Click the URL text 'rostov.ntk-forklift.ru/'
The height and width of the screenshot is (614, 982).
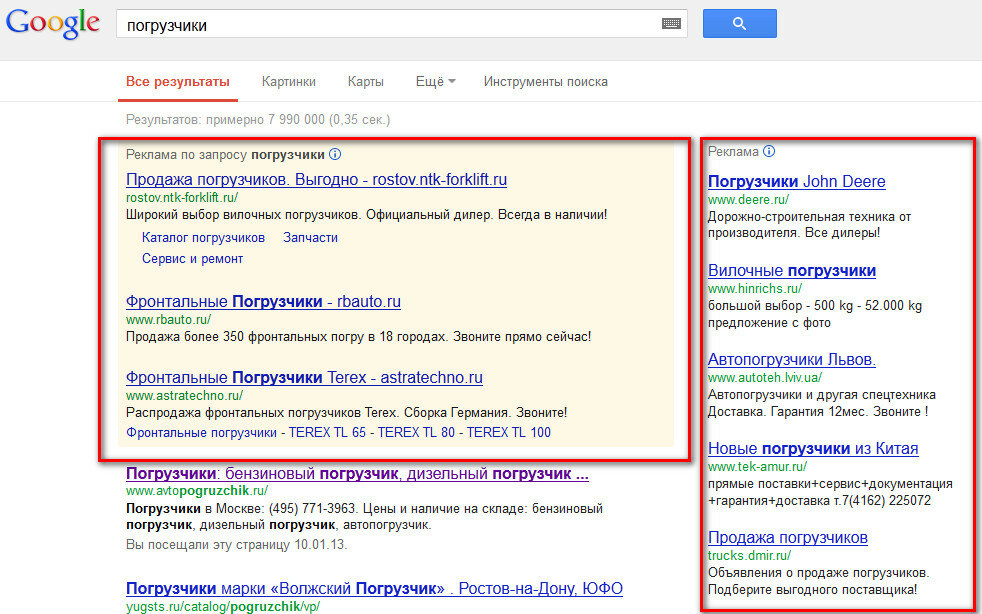[x=182, y=197]
